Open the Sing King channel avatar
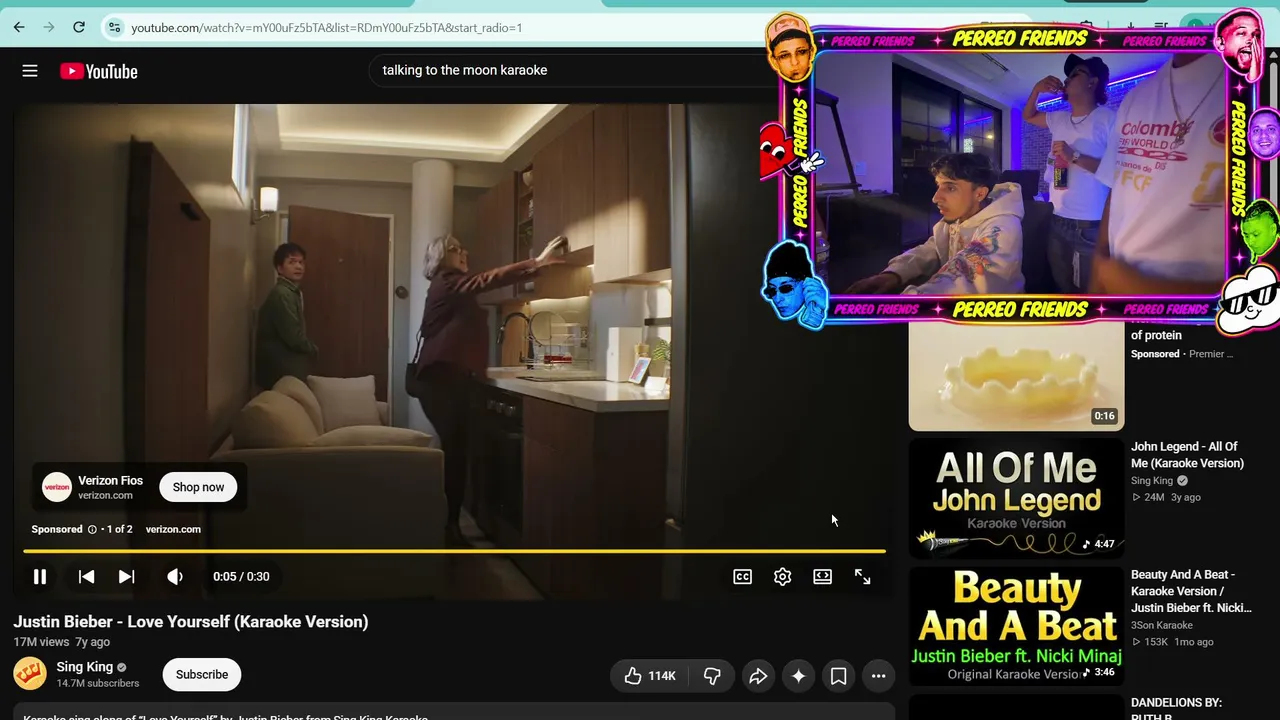This screenshot has width=1280, height=720. point(30,674)
